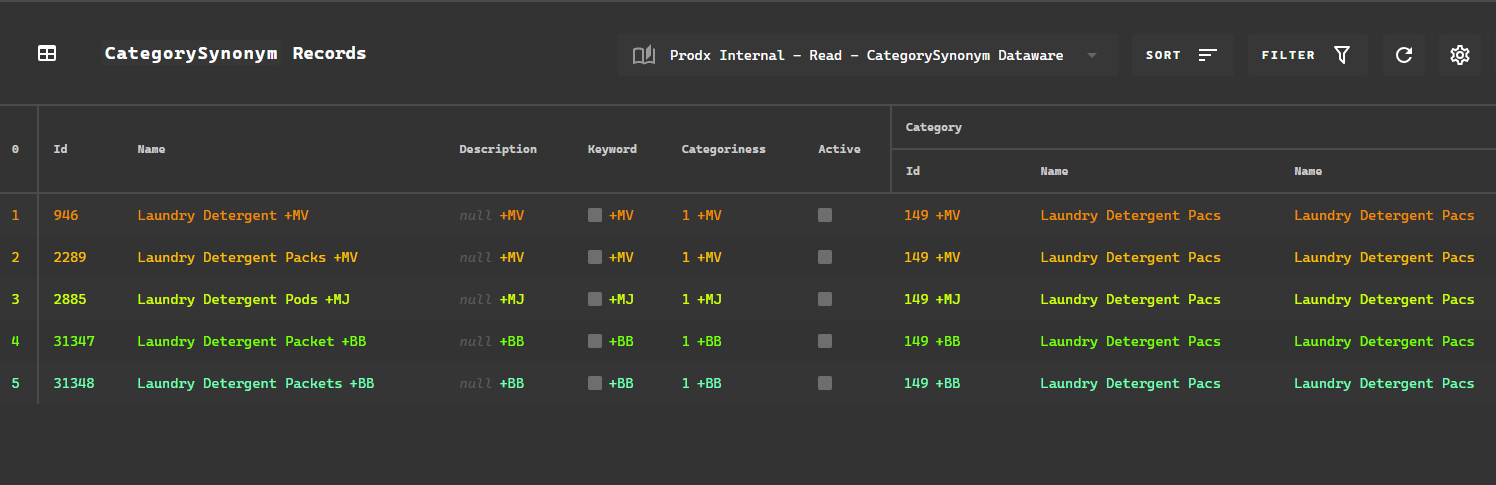Click null description in row 2885
Viewport: 1496px width, 485px height.
coord(475,299)
